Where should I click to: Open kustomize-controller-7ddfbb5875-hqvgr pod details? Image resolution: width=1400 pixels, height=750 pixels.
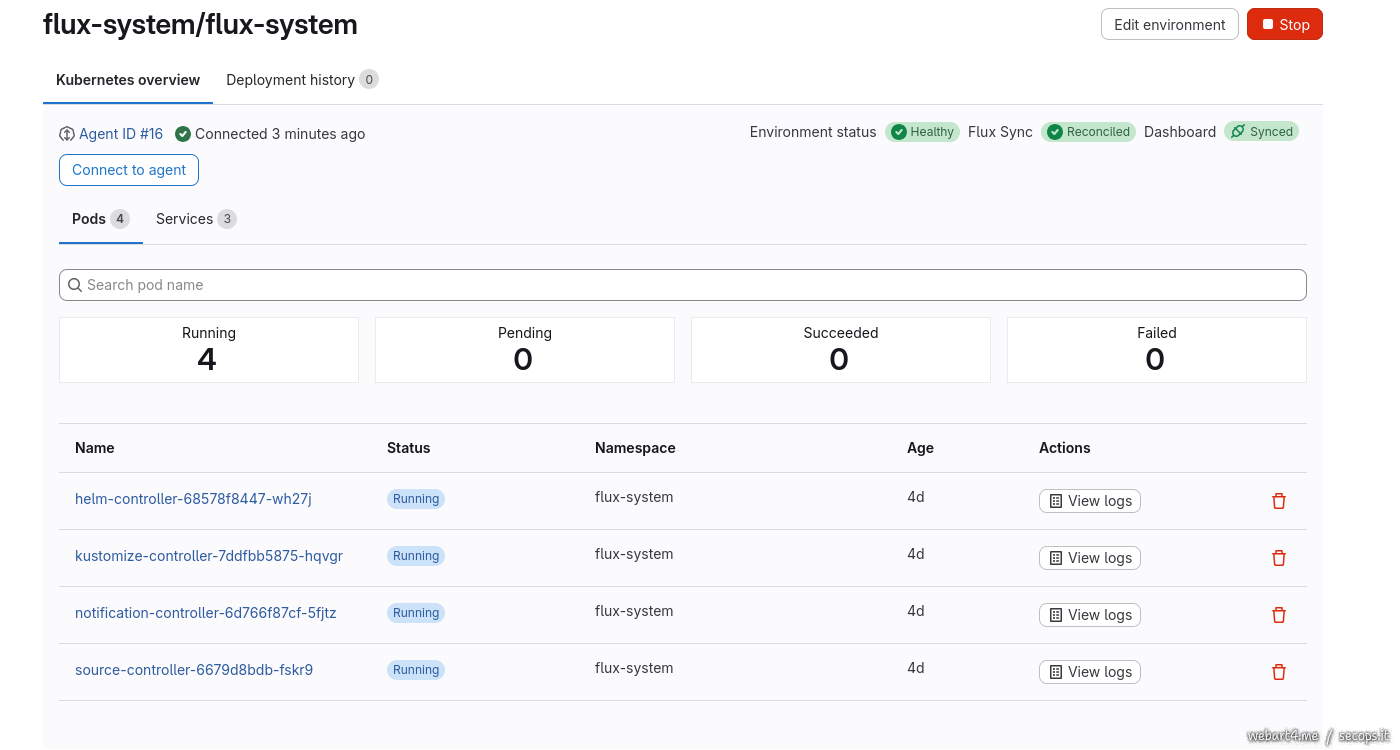pos(209,556)
